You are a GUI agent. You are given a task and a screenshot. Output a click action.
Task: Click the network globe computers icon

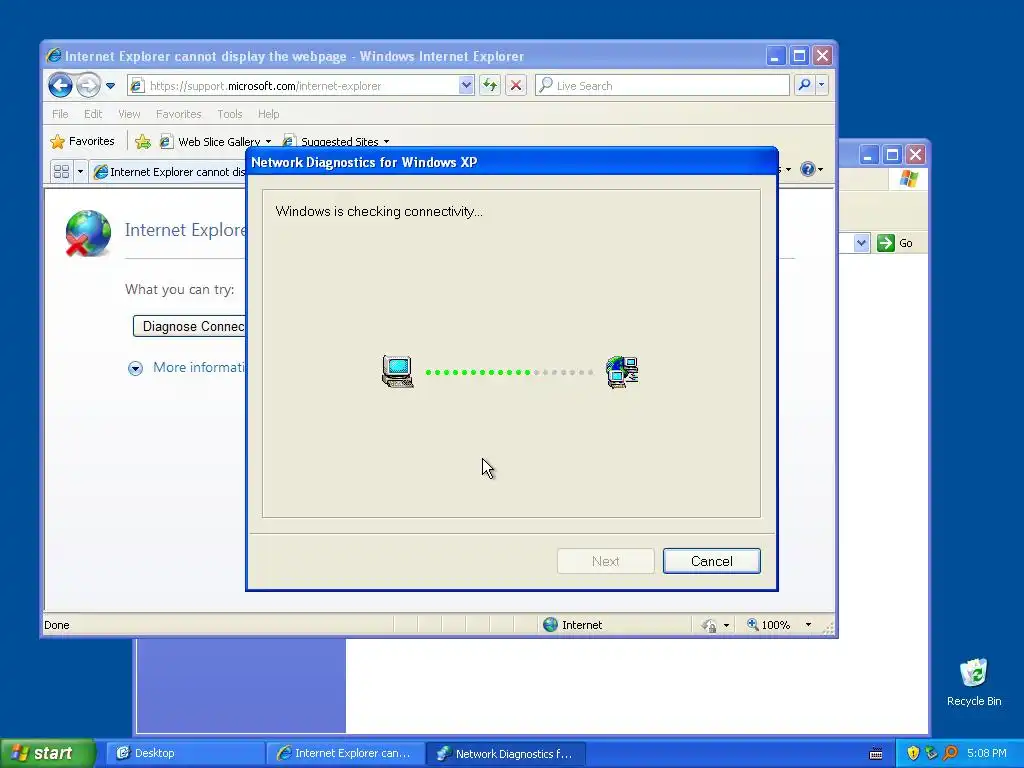[x=622, y=372]
